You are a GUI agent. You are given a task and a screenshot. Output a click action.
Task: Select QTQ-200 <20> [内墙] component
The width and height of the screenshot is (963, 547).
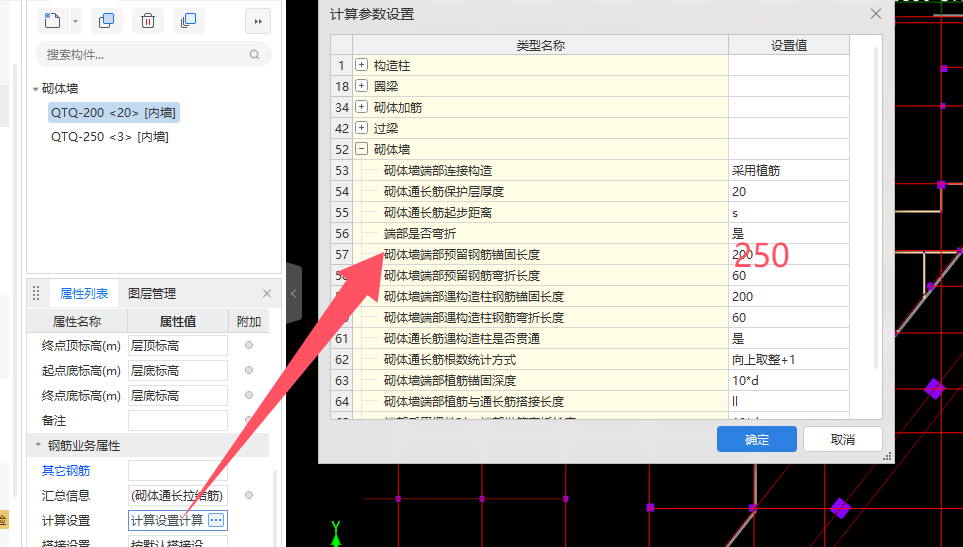pos(114,113)
